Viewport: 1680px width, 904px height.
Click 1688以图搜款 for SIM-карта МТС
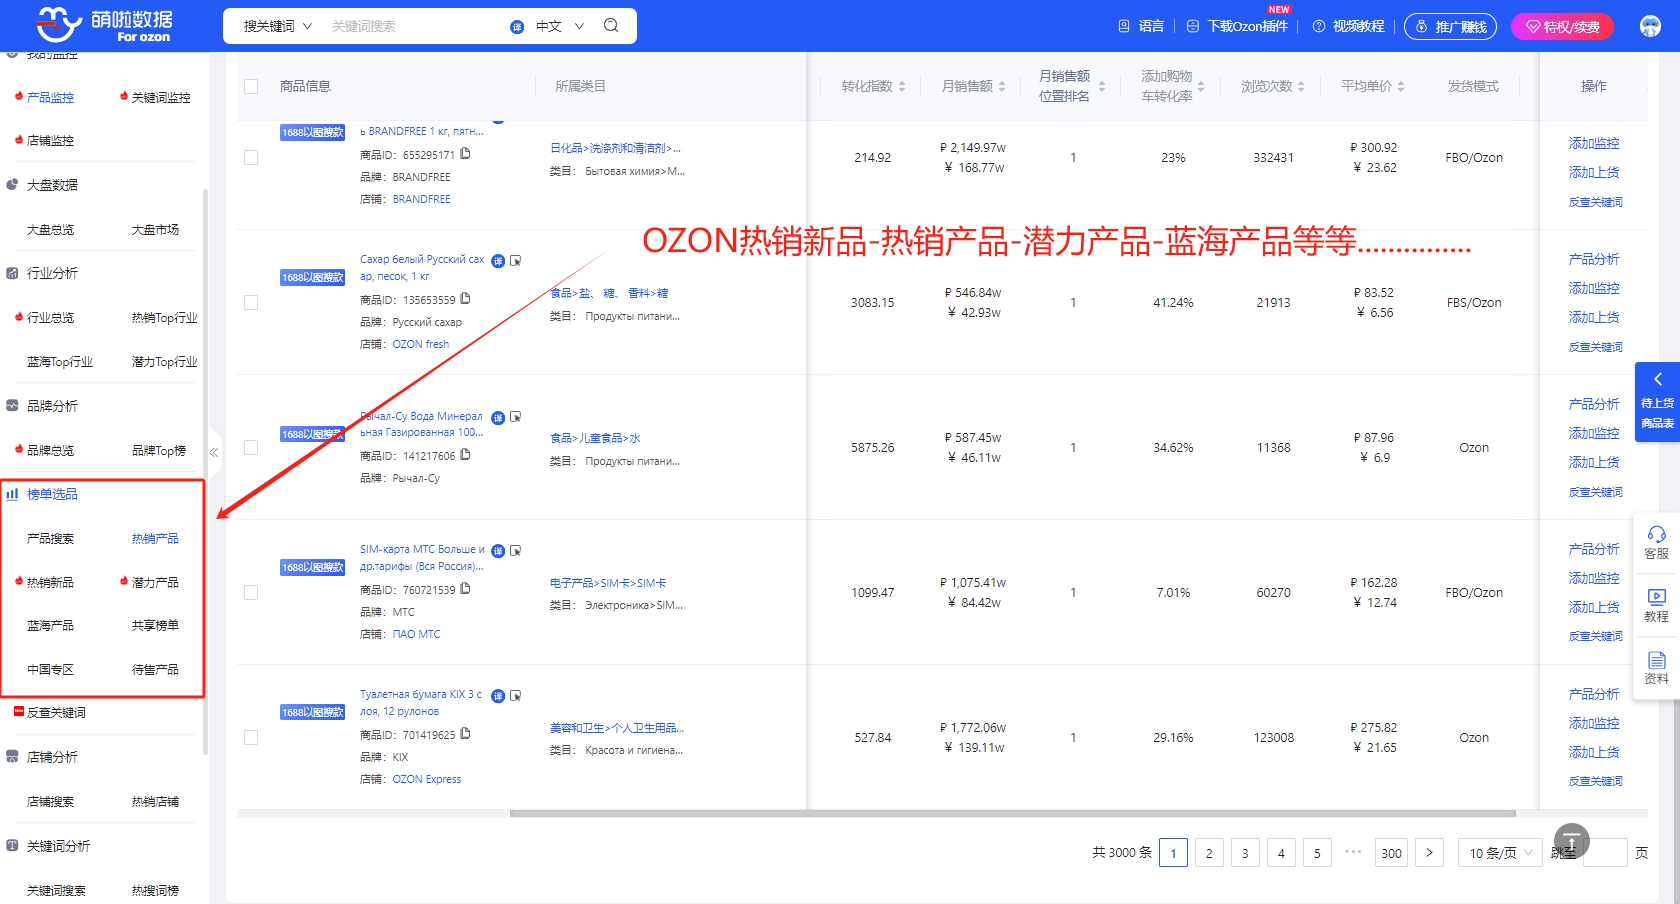coord(312,567)
